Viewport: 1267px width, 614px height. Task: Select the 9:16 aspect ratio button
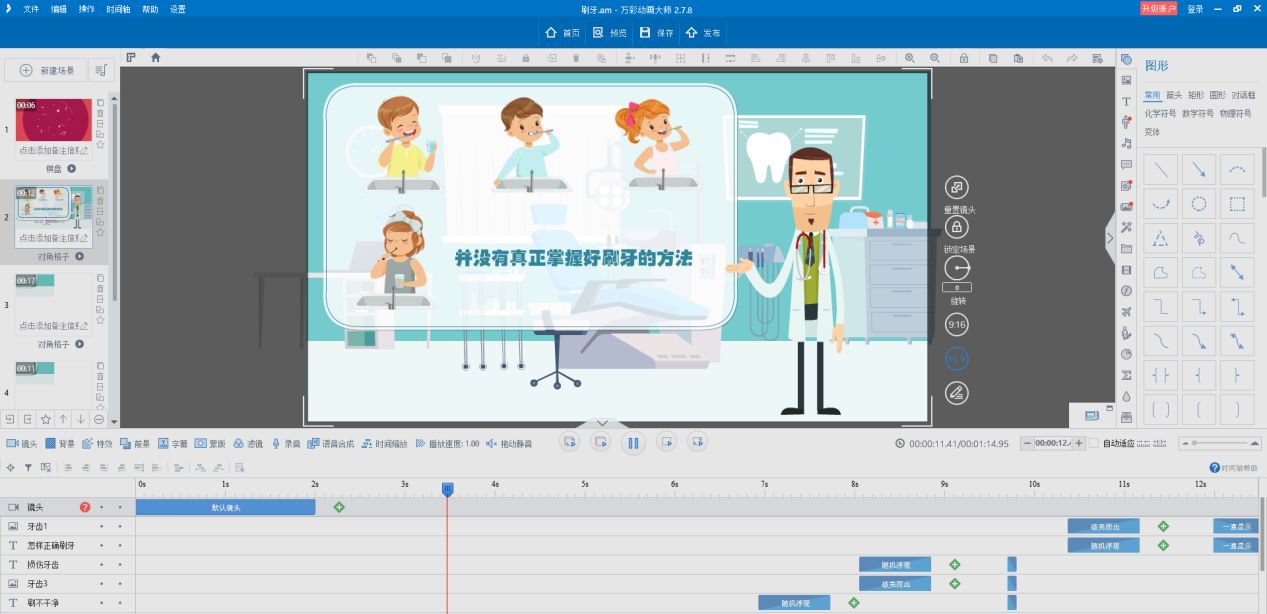pos(957,324)
